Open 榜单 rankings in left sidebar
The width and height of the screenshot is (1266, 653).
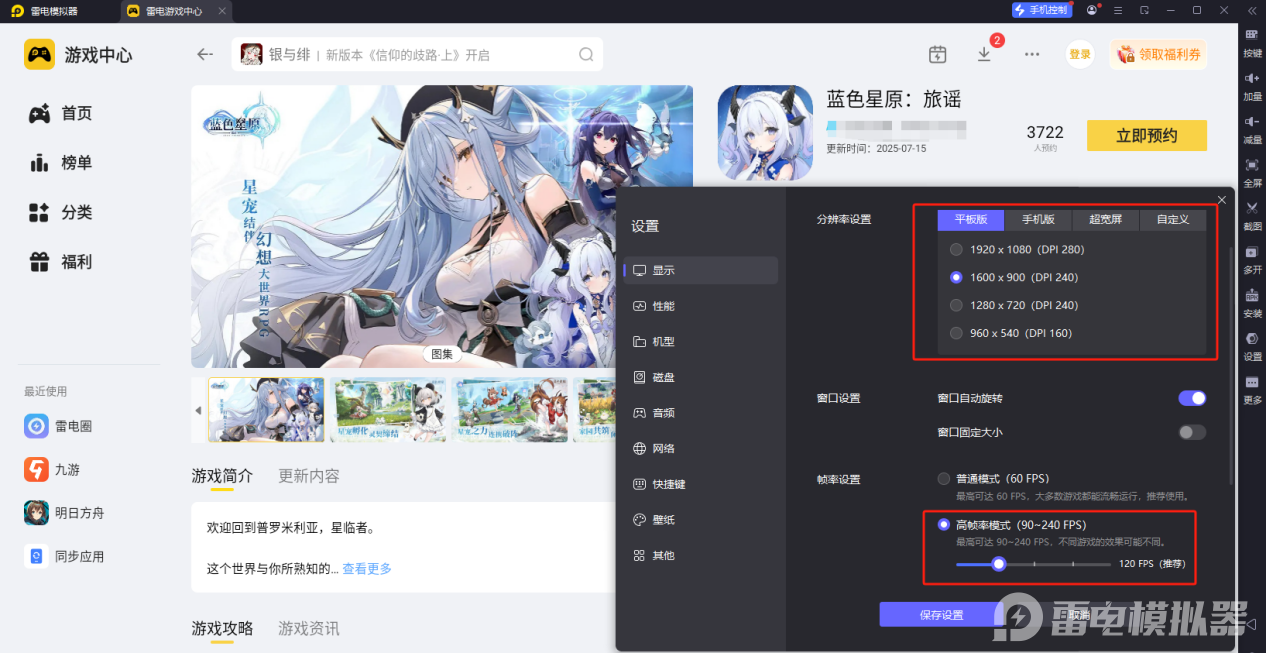(60, 162)
